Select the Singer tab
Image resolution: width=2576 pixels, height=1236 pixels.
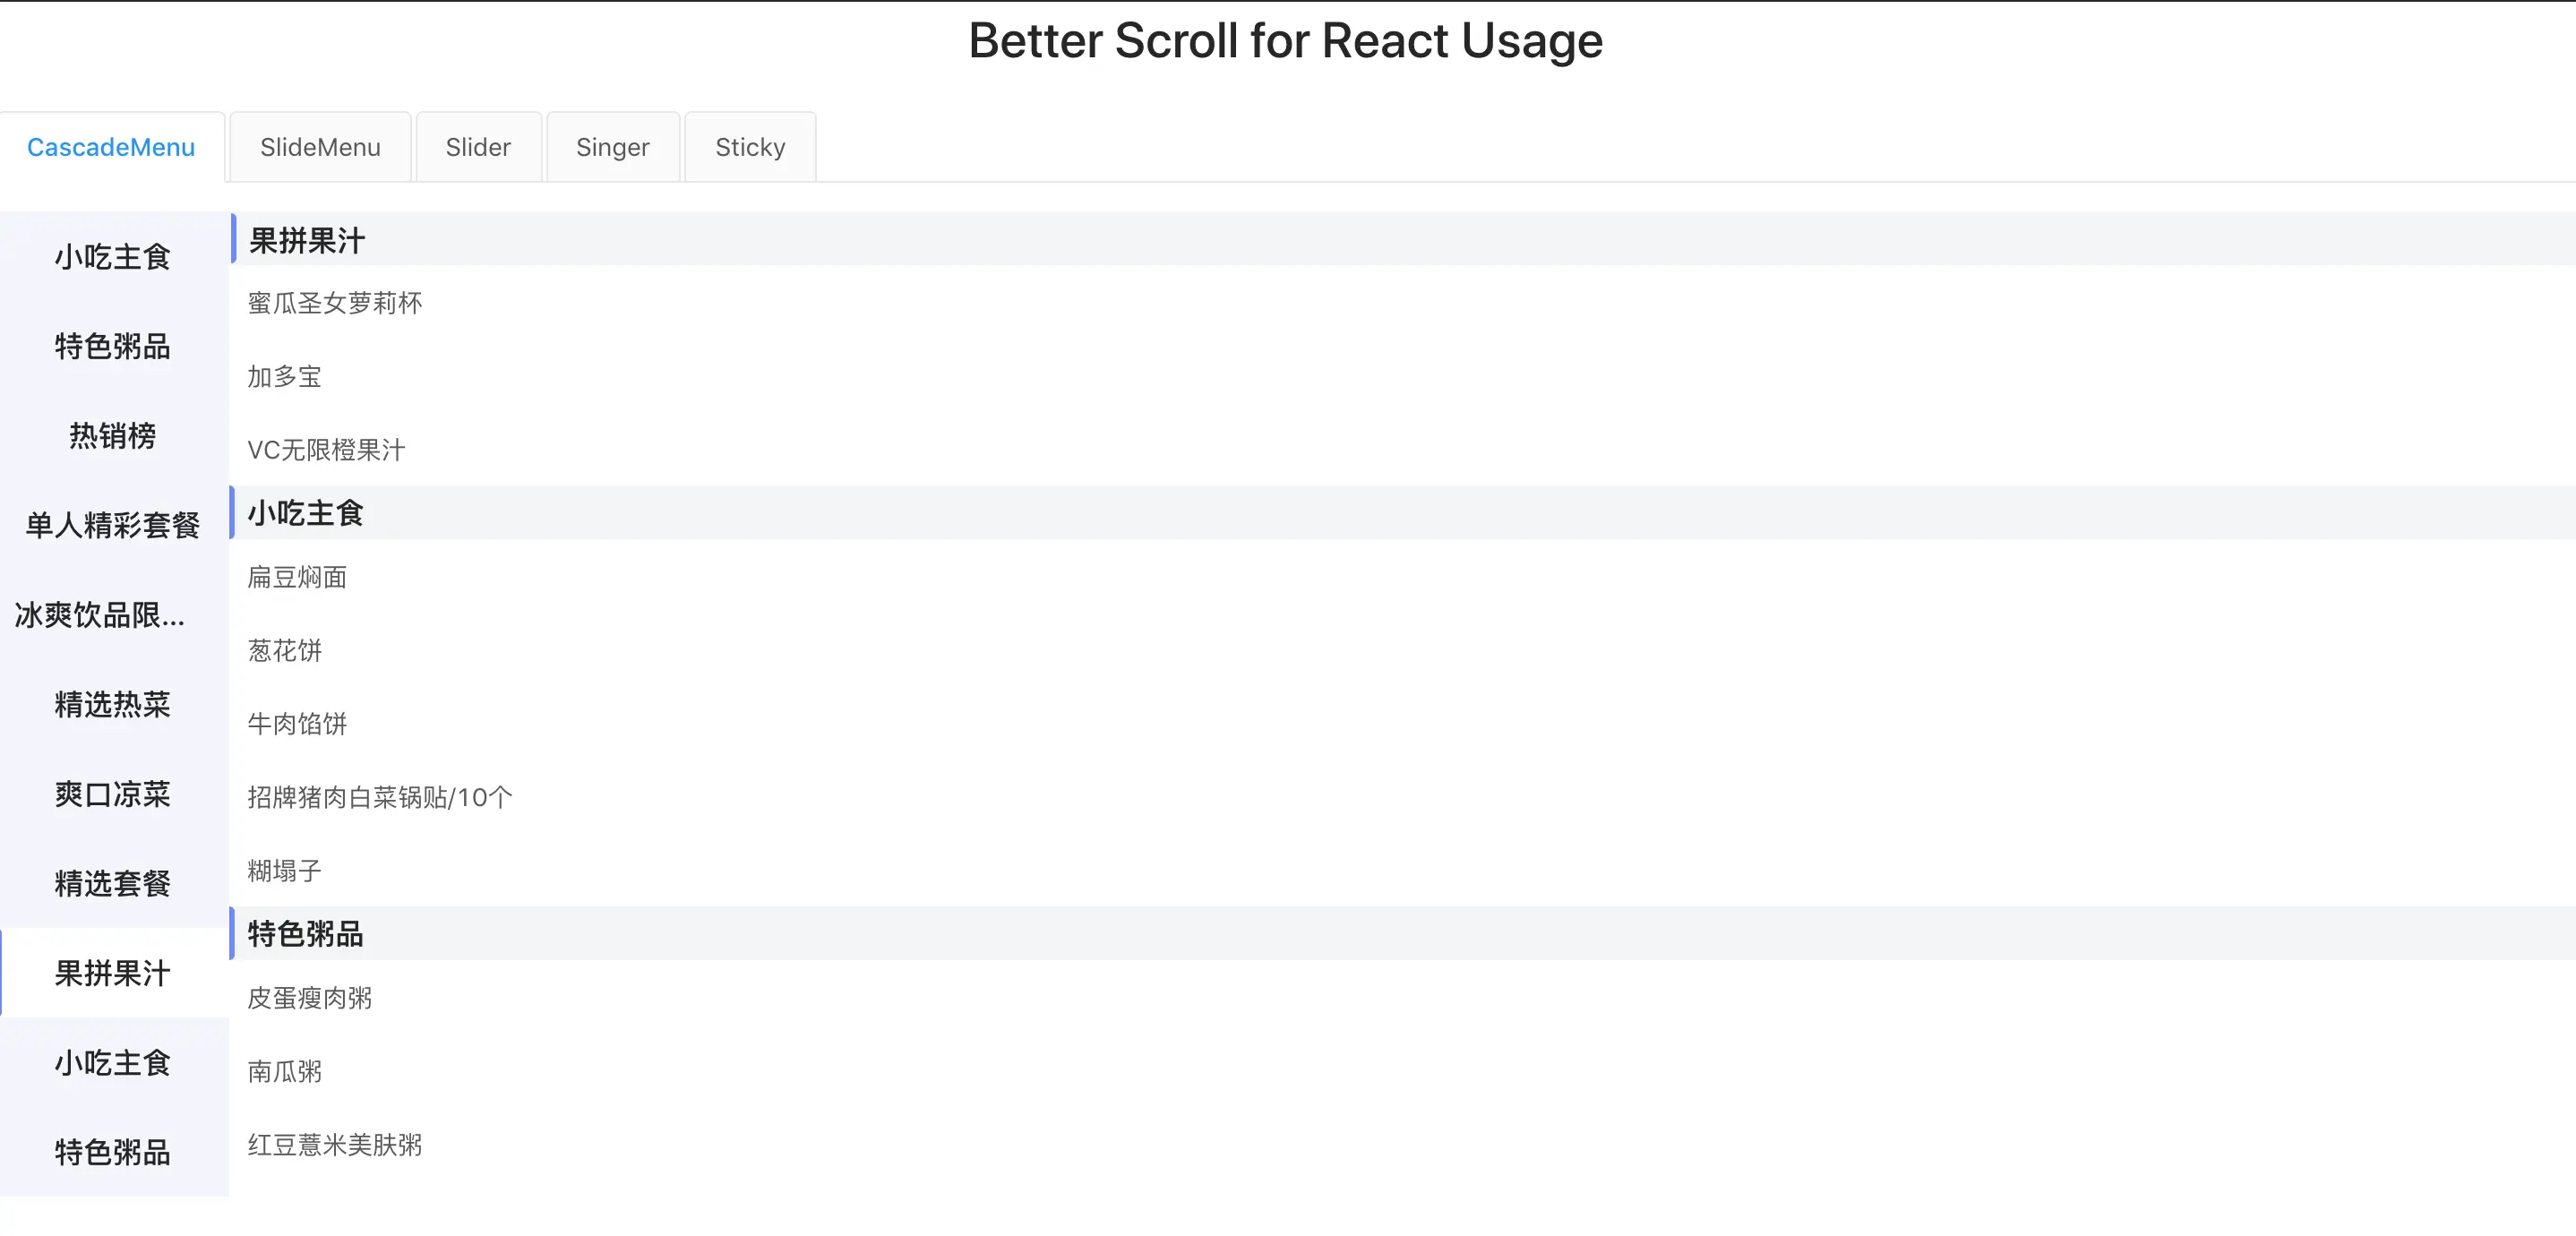pos(612,147)
